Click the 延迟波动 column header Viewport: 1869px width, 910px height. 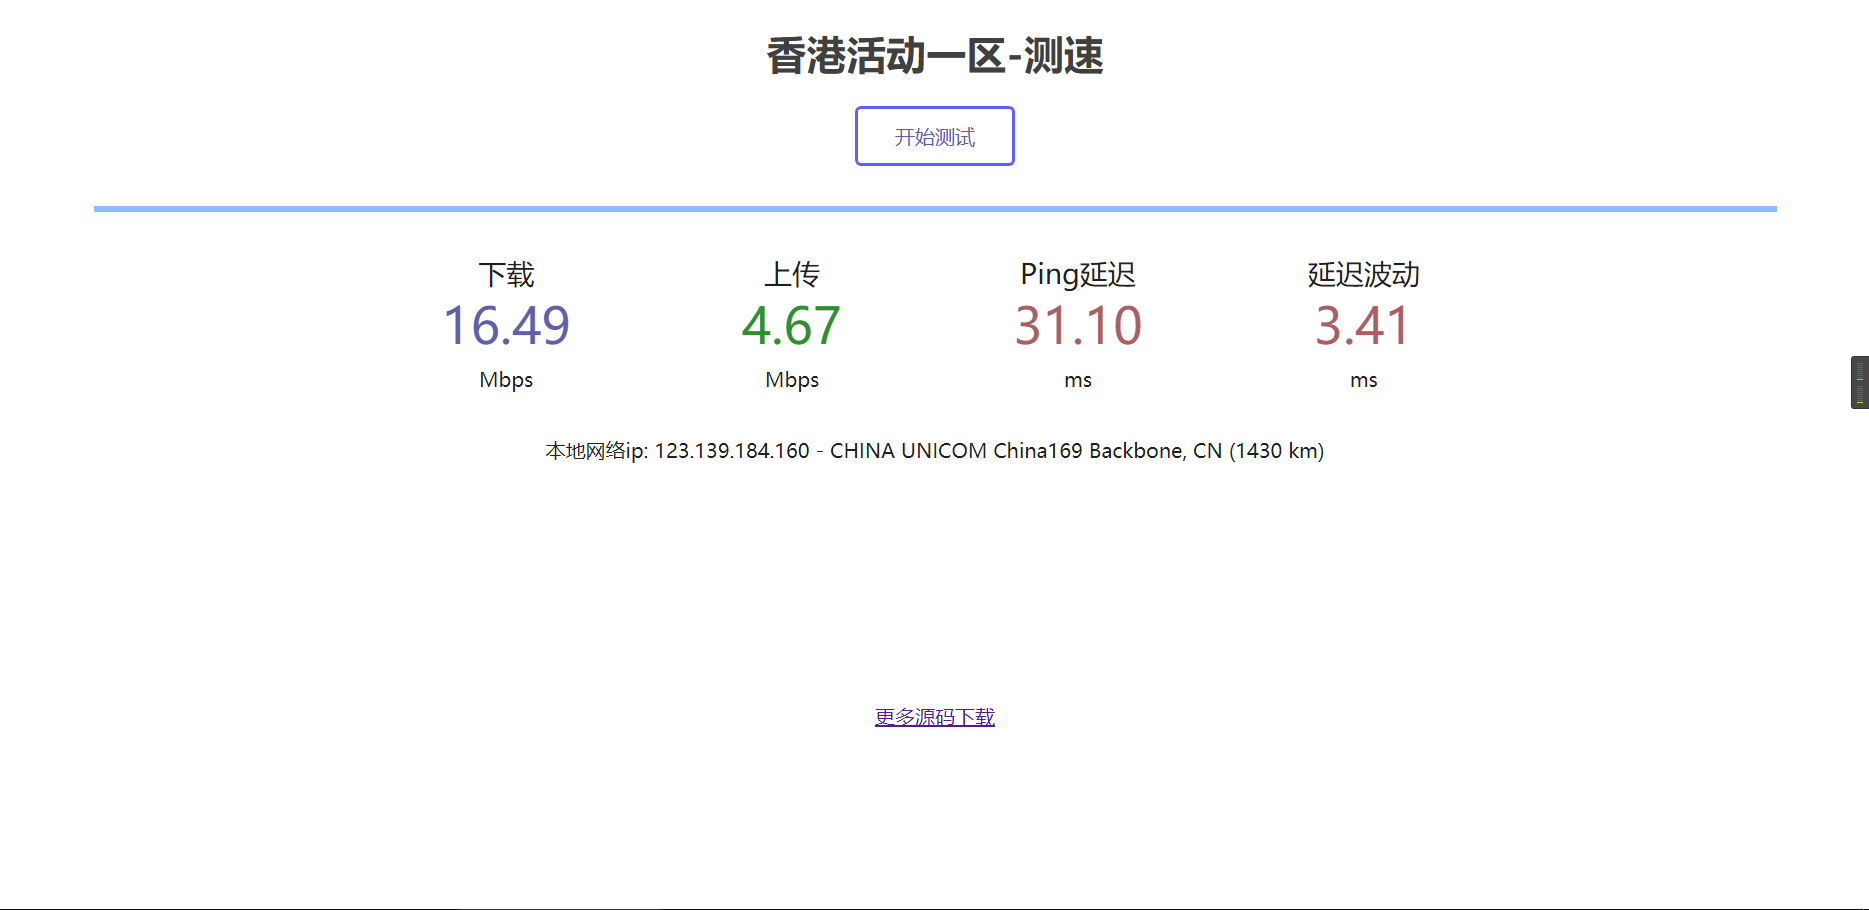point(1362,274)
